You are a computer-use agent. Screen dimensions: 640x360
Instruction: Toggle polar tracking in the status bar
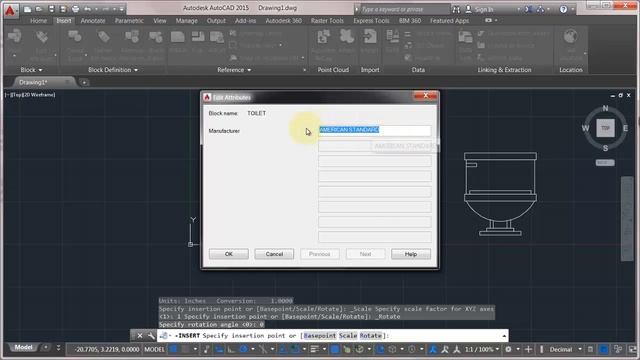coord(244,349)
